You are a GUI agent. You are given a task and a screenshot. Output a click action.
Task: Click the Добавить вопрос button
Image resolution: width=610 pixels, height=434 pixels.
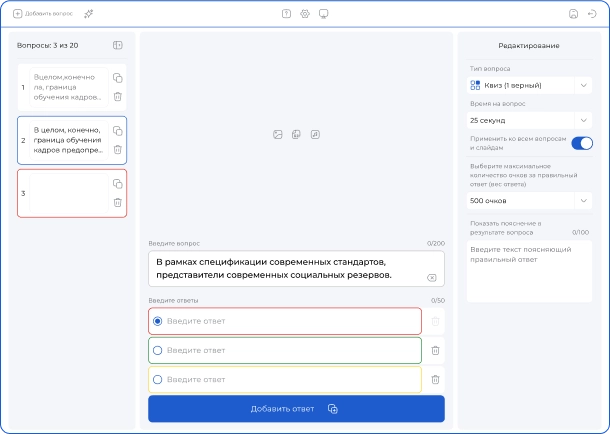(x=43, y=14)
